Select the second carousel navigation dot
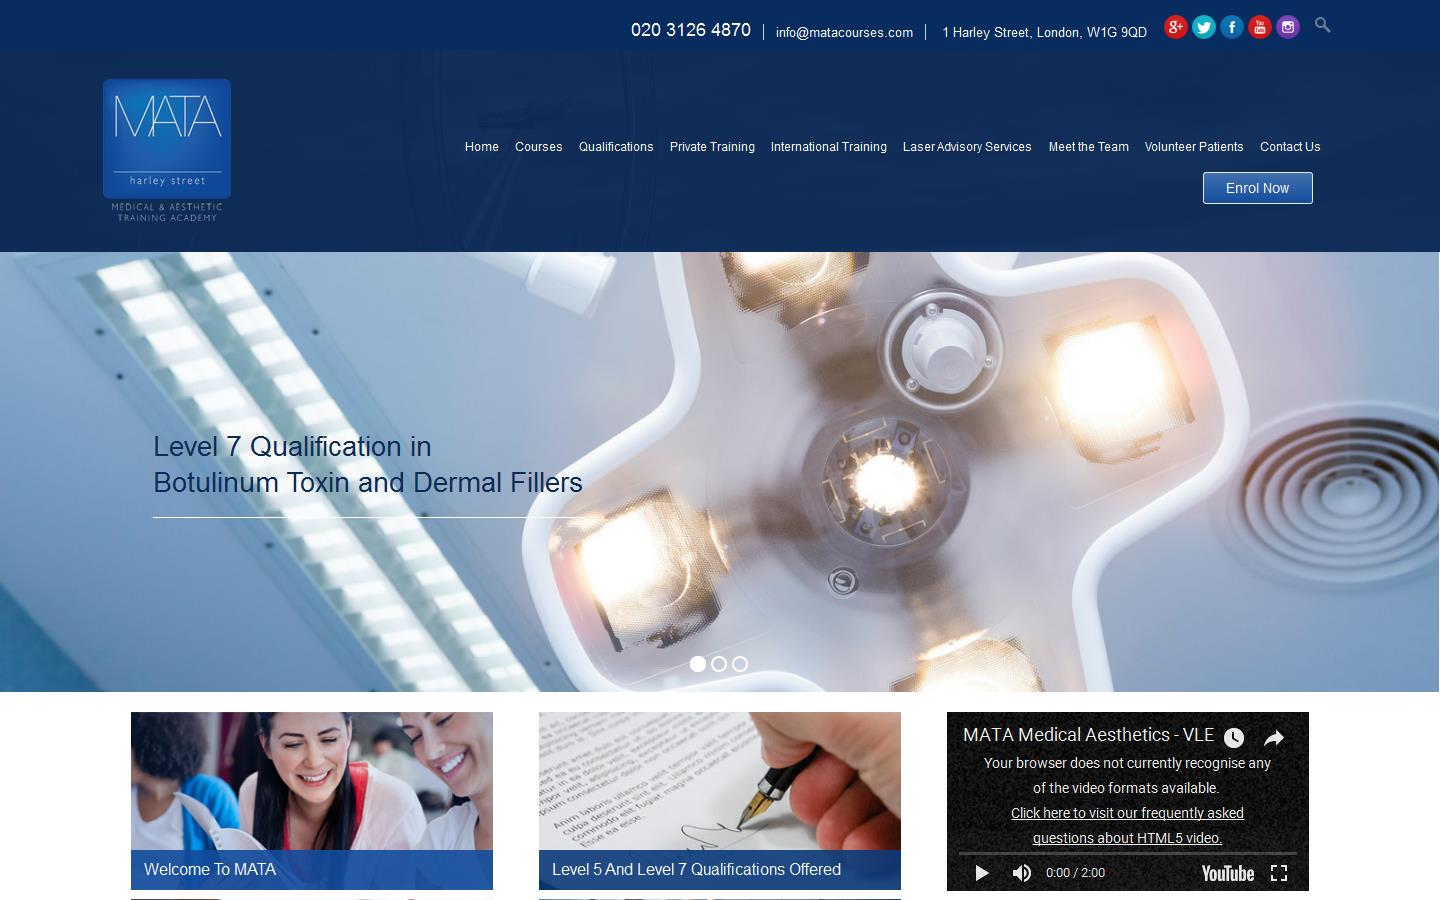The height and width of the screenshot is (900, 1440). (x=719, y=663)
